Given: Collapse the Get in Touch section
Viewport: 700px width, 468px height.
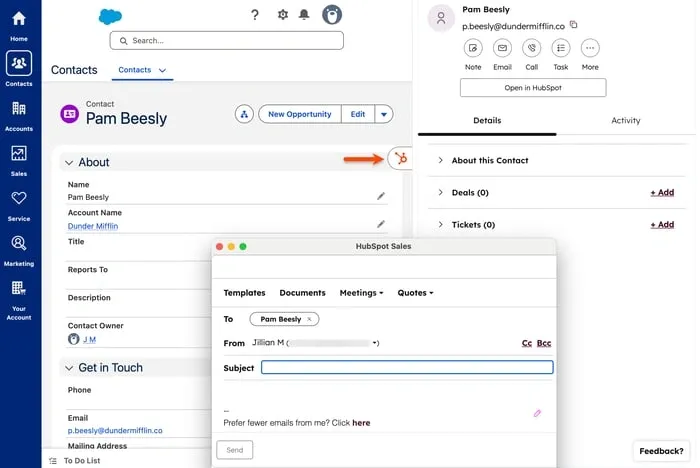Looking at the screenshot, I should (69, 367).
